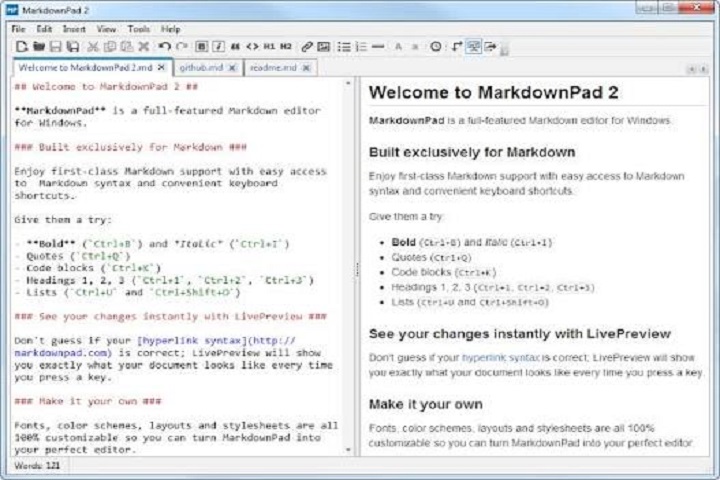Open the View menu

coord(106,29)
